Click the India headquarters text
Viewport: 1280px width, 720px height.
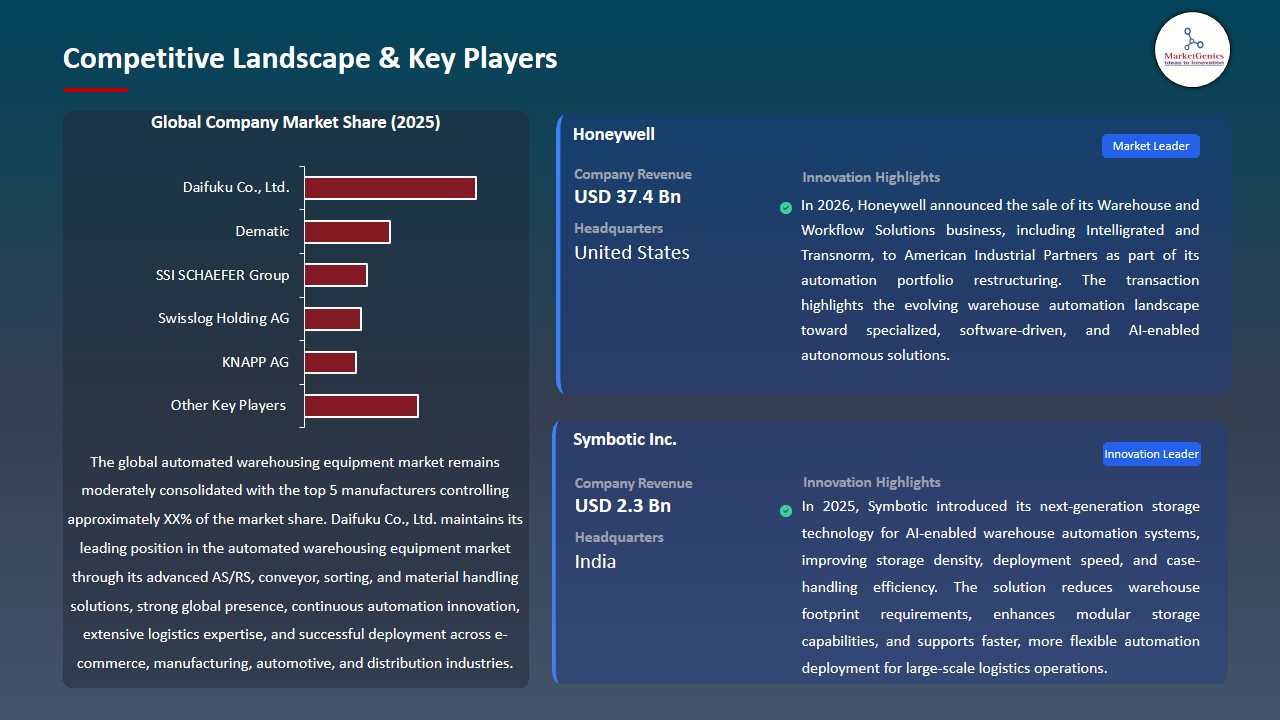[595, 562]
